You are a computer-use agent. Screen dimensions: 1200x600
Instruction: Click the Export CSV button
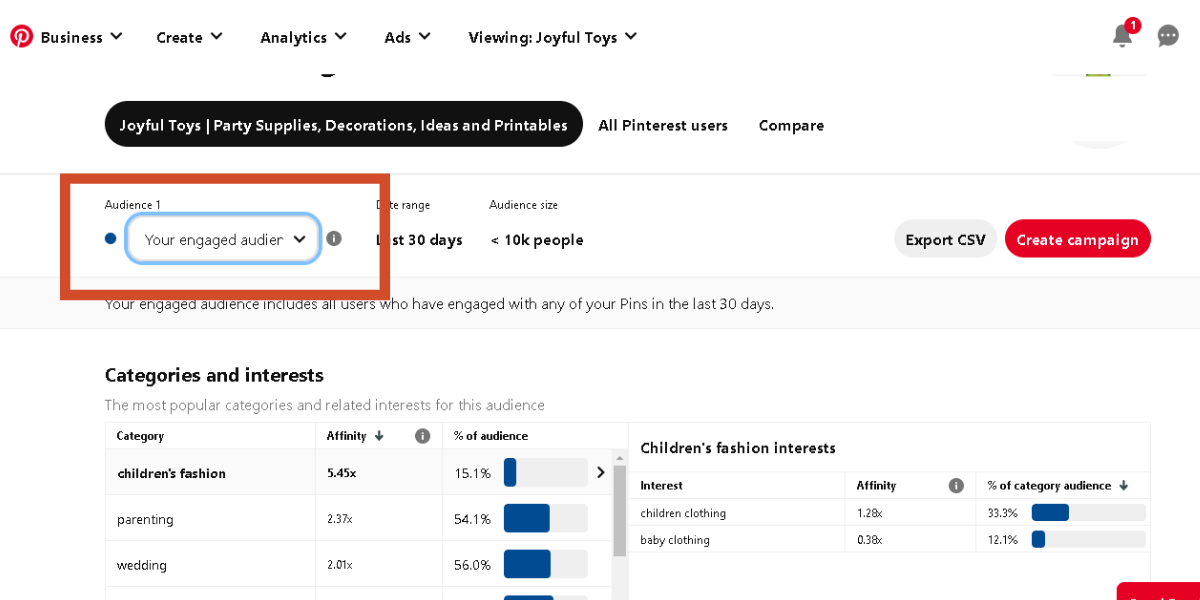[945, 239]
